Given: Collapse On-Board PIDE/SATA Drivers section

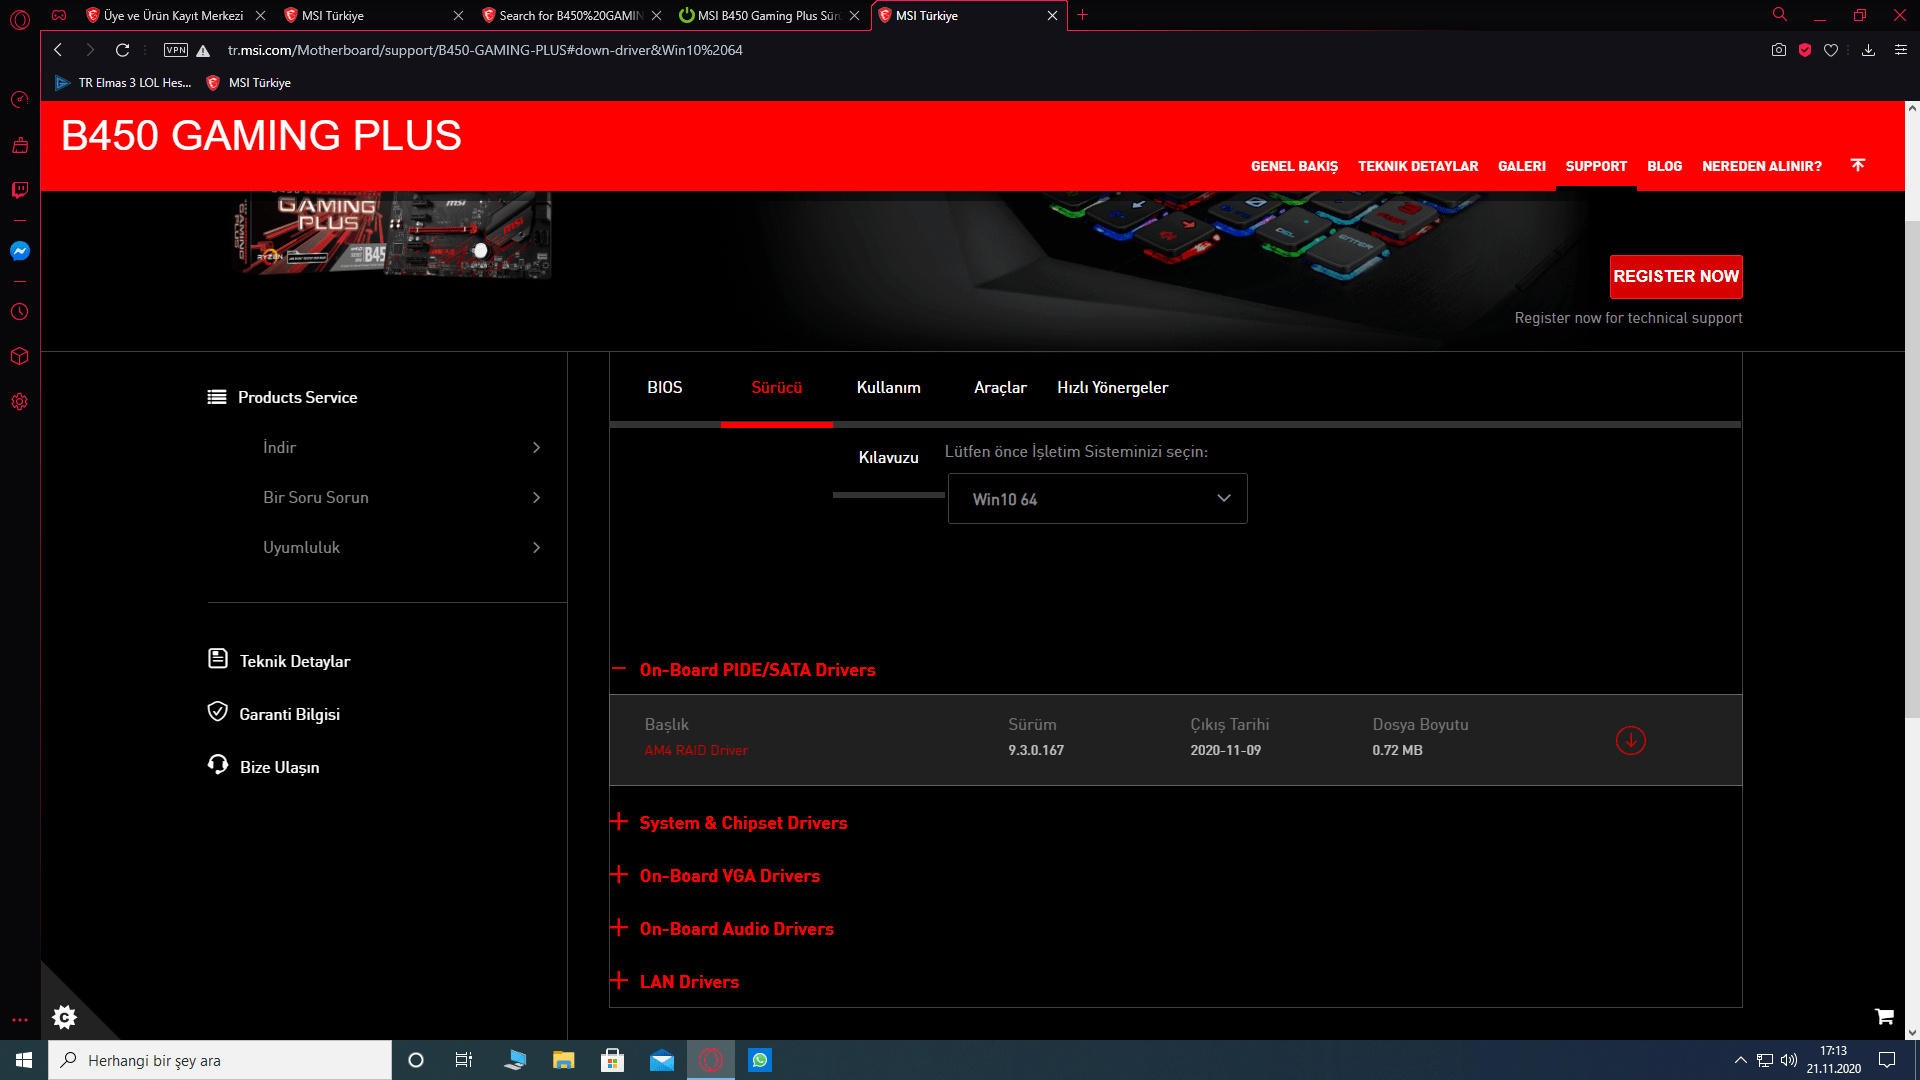Looking at the screenshot, I should (757, 670).
